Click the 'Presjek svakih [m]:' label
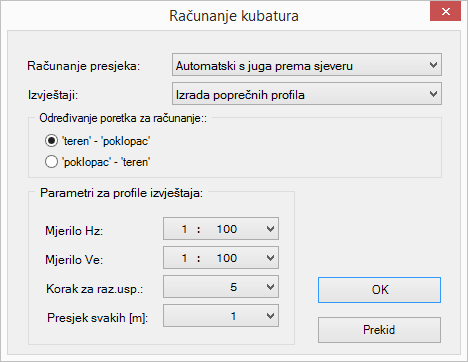The image size is (468, 362). click(x=97, y=318)
